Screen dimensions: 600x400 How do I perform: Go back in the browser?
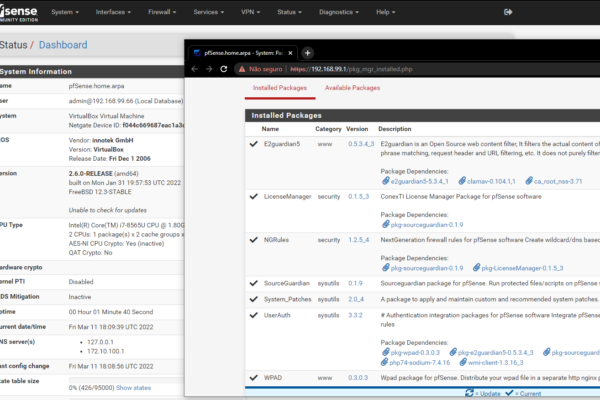click(x=194, y=69)
